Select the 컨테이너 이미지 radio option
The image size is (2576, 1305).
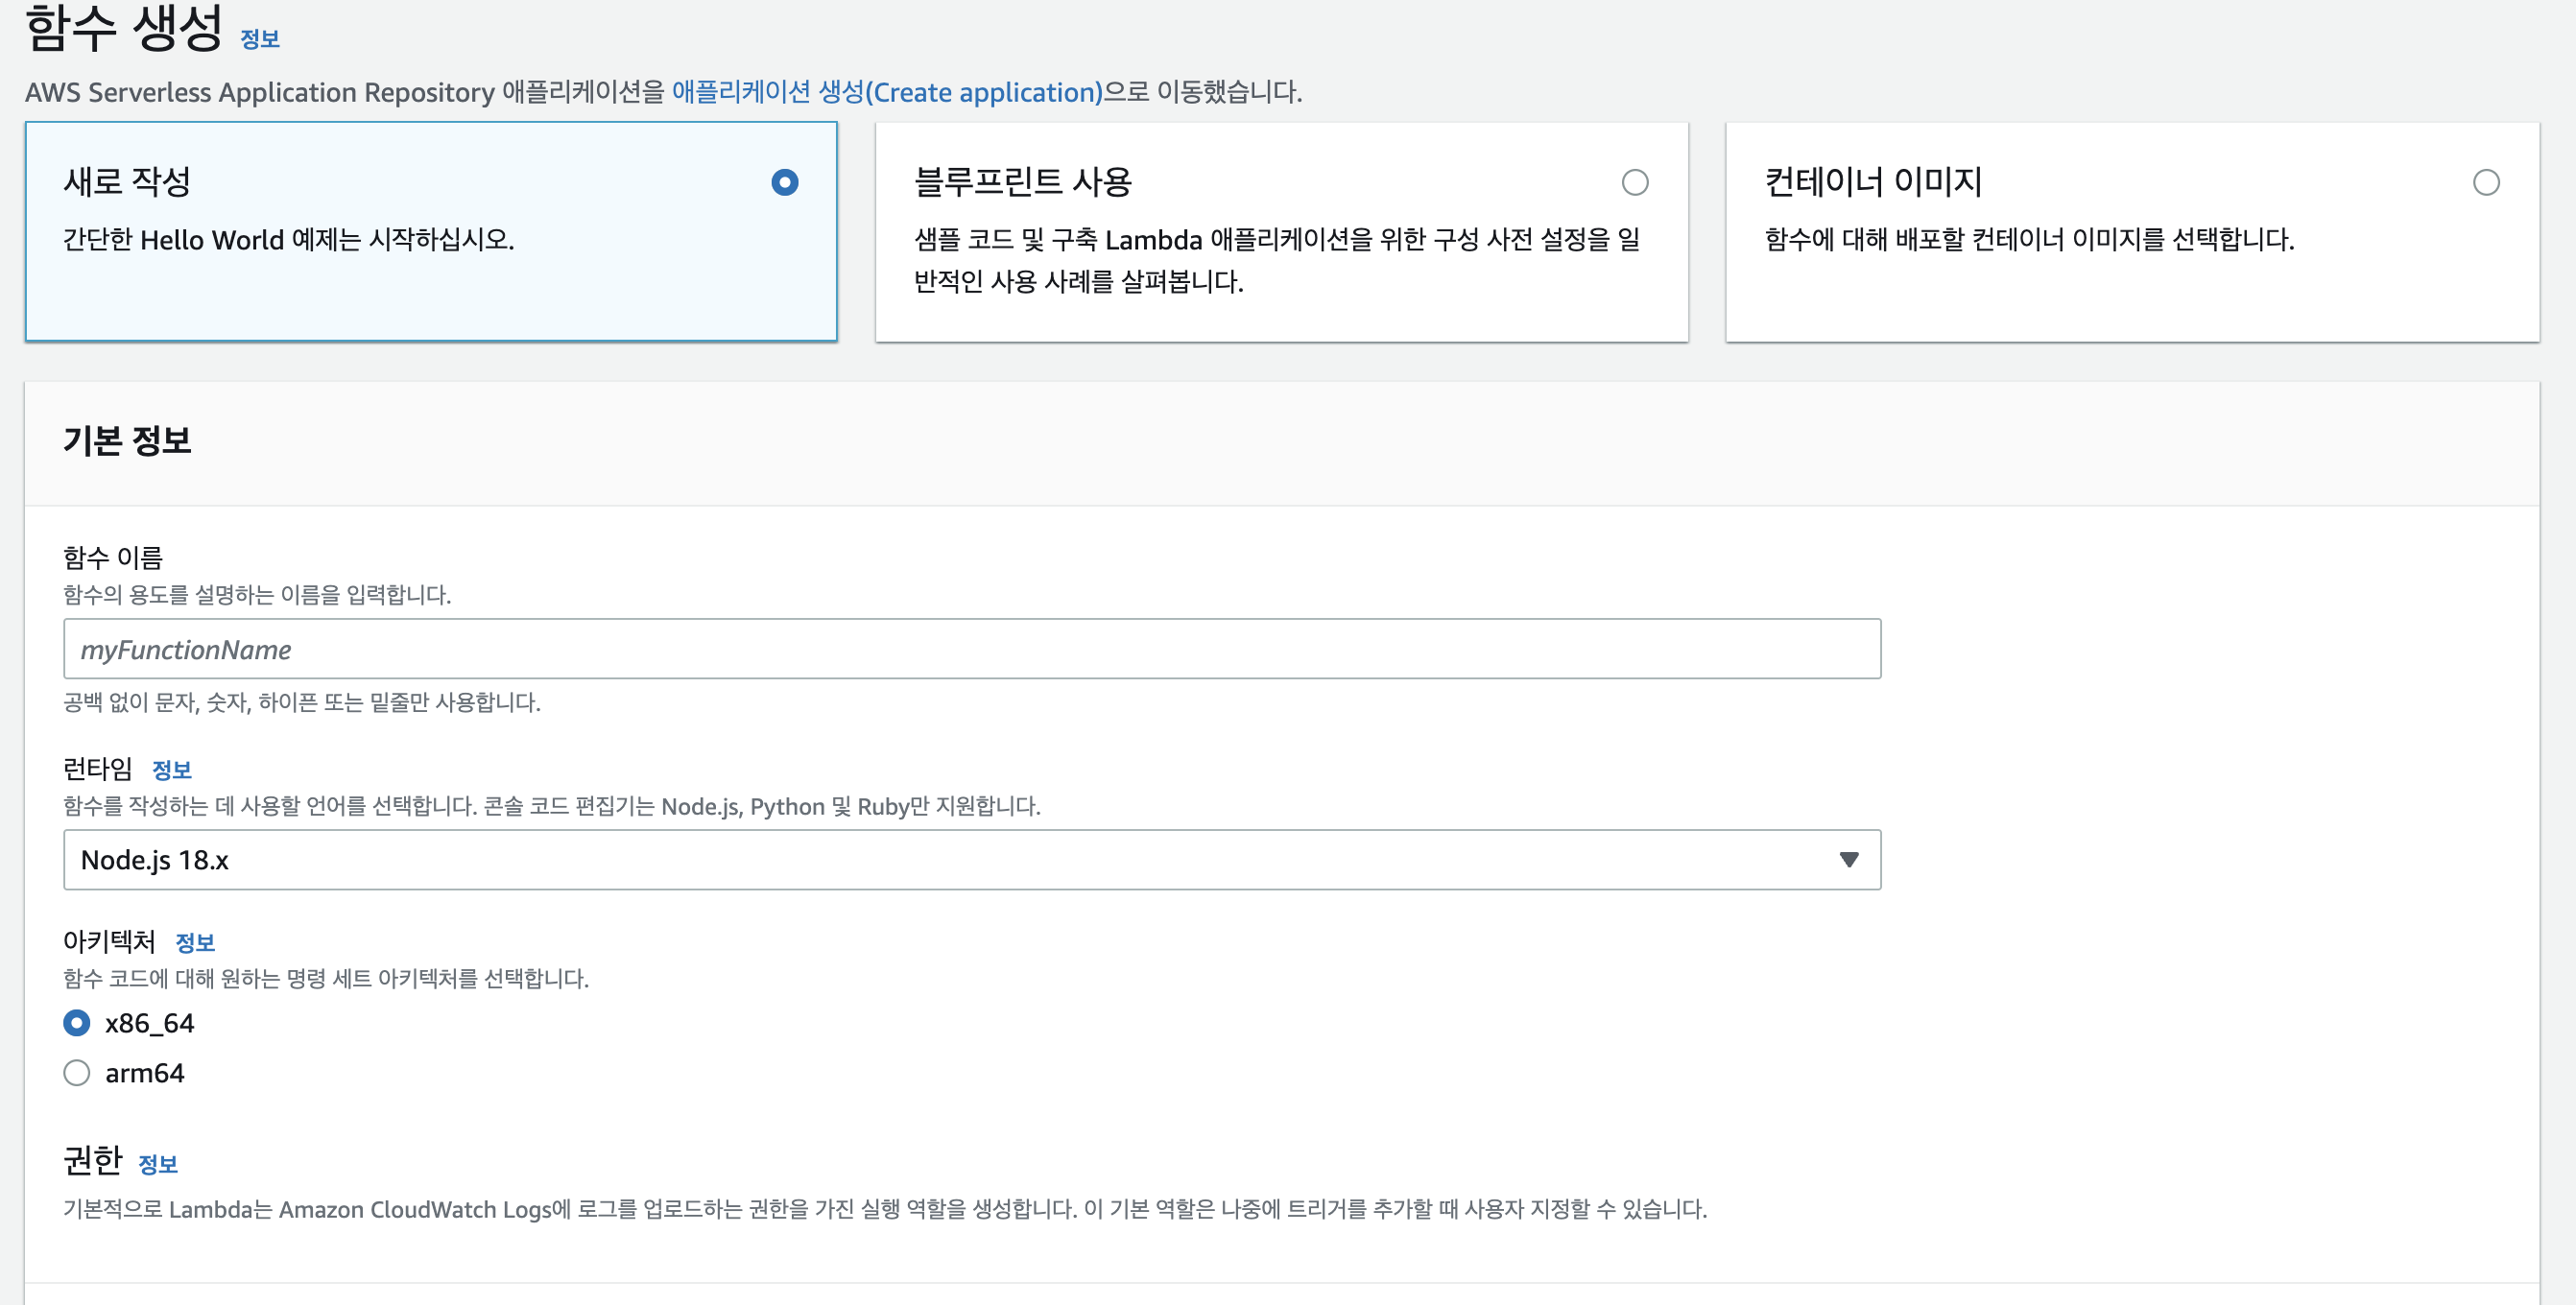[x=2486, y=182]
